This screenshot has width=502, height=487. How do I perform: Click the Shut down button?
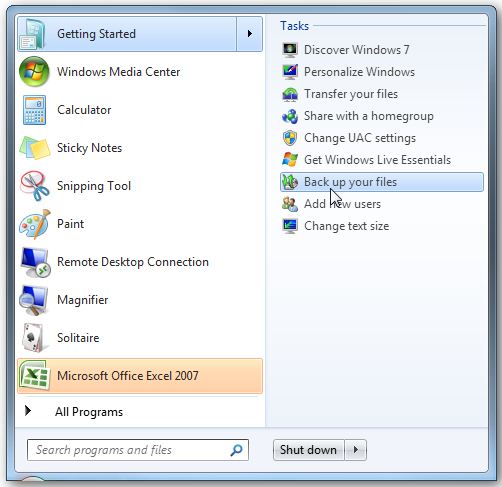309,450
